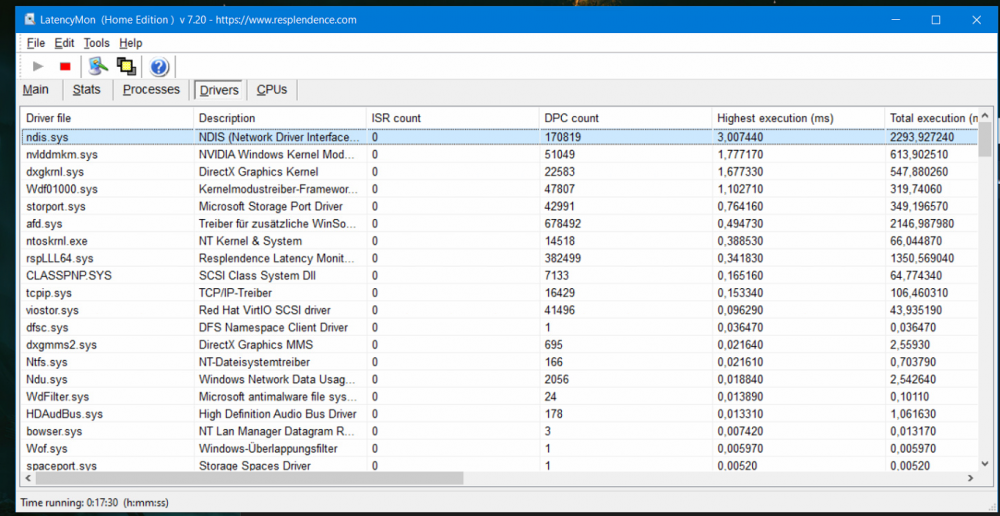This screenshot has width=1000, height=516.
Task: Click the DirectX Graphics Kernel description
Action: click(x=258, y=172)
